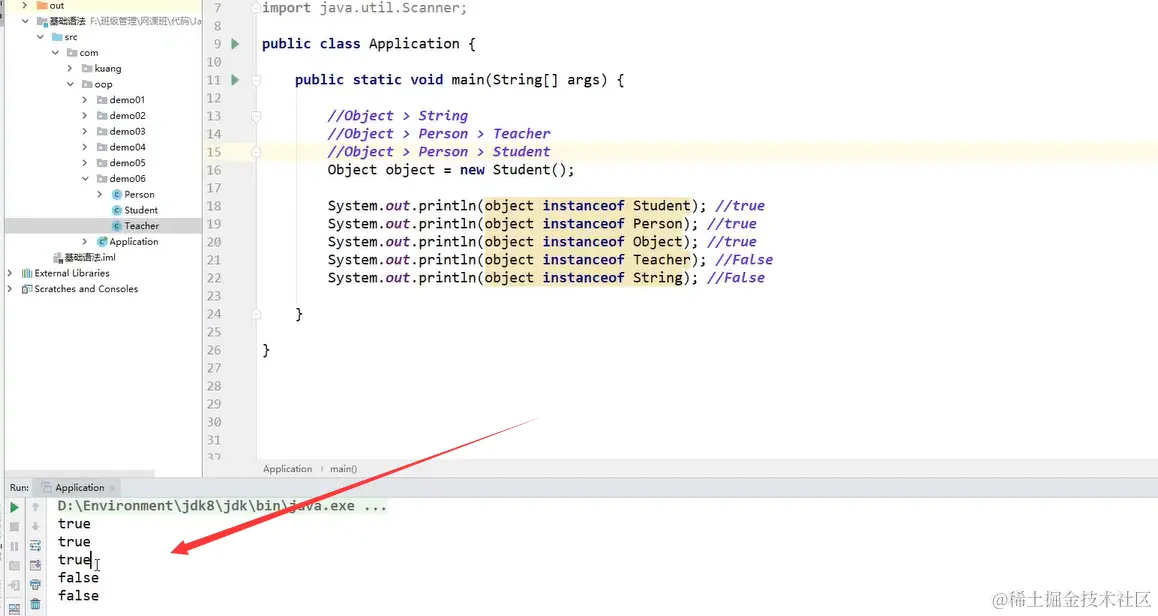Viewport: 1158px width, 616px height.
Task: Click Application in the editor breadcrumb
Action: click(x=287, y=469)
